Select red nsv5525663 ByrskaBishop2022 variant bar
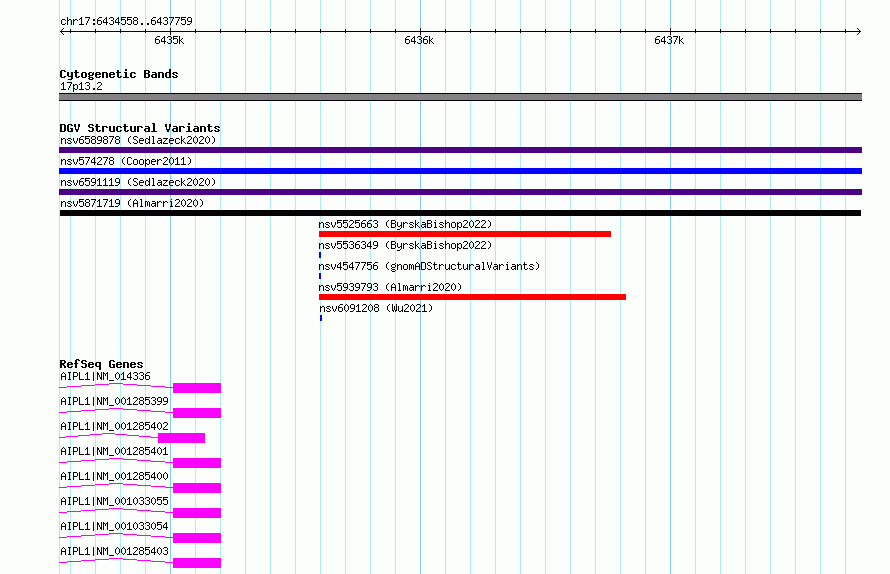 [x=465, y=234]
